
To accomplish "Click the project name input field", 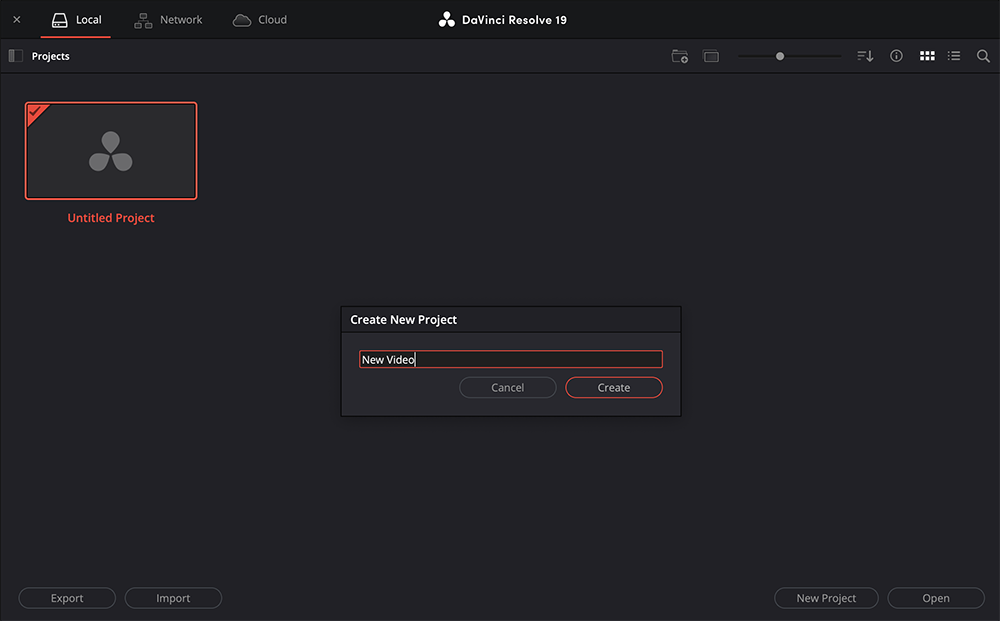I will pyautogui.click(x=511, y=358).
